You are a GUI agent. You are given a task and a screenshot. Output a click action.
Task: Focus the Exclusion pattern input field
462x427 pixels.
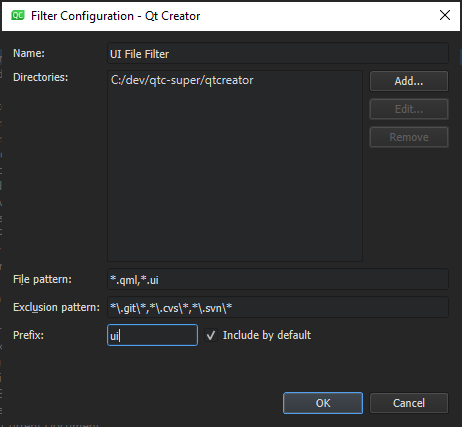[x=278, y=307]
